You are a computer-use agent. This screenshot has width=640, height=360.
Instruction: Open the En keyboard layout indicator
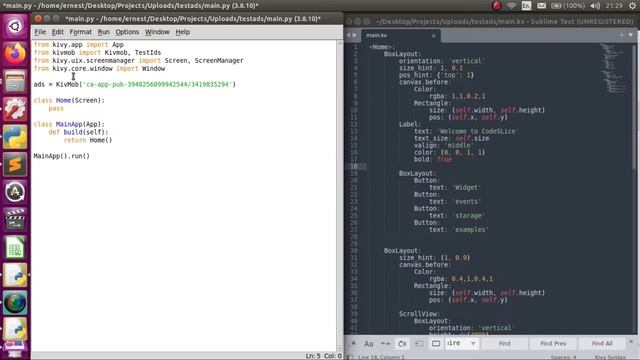pyautogui.click(x=527, y=6)
